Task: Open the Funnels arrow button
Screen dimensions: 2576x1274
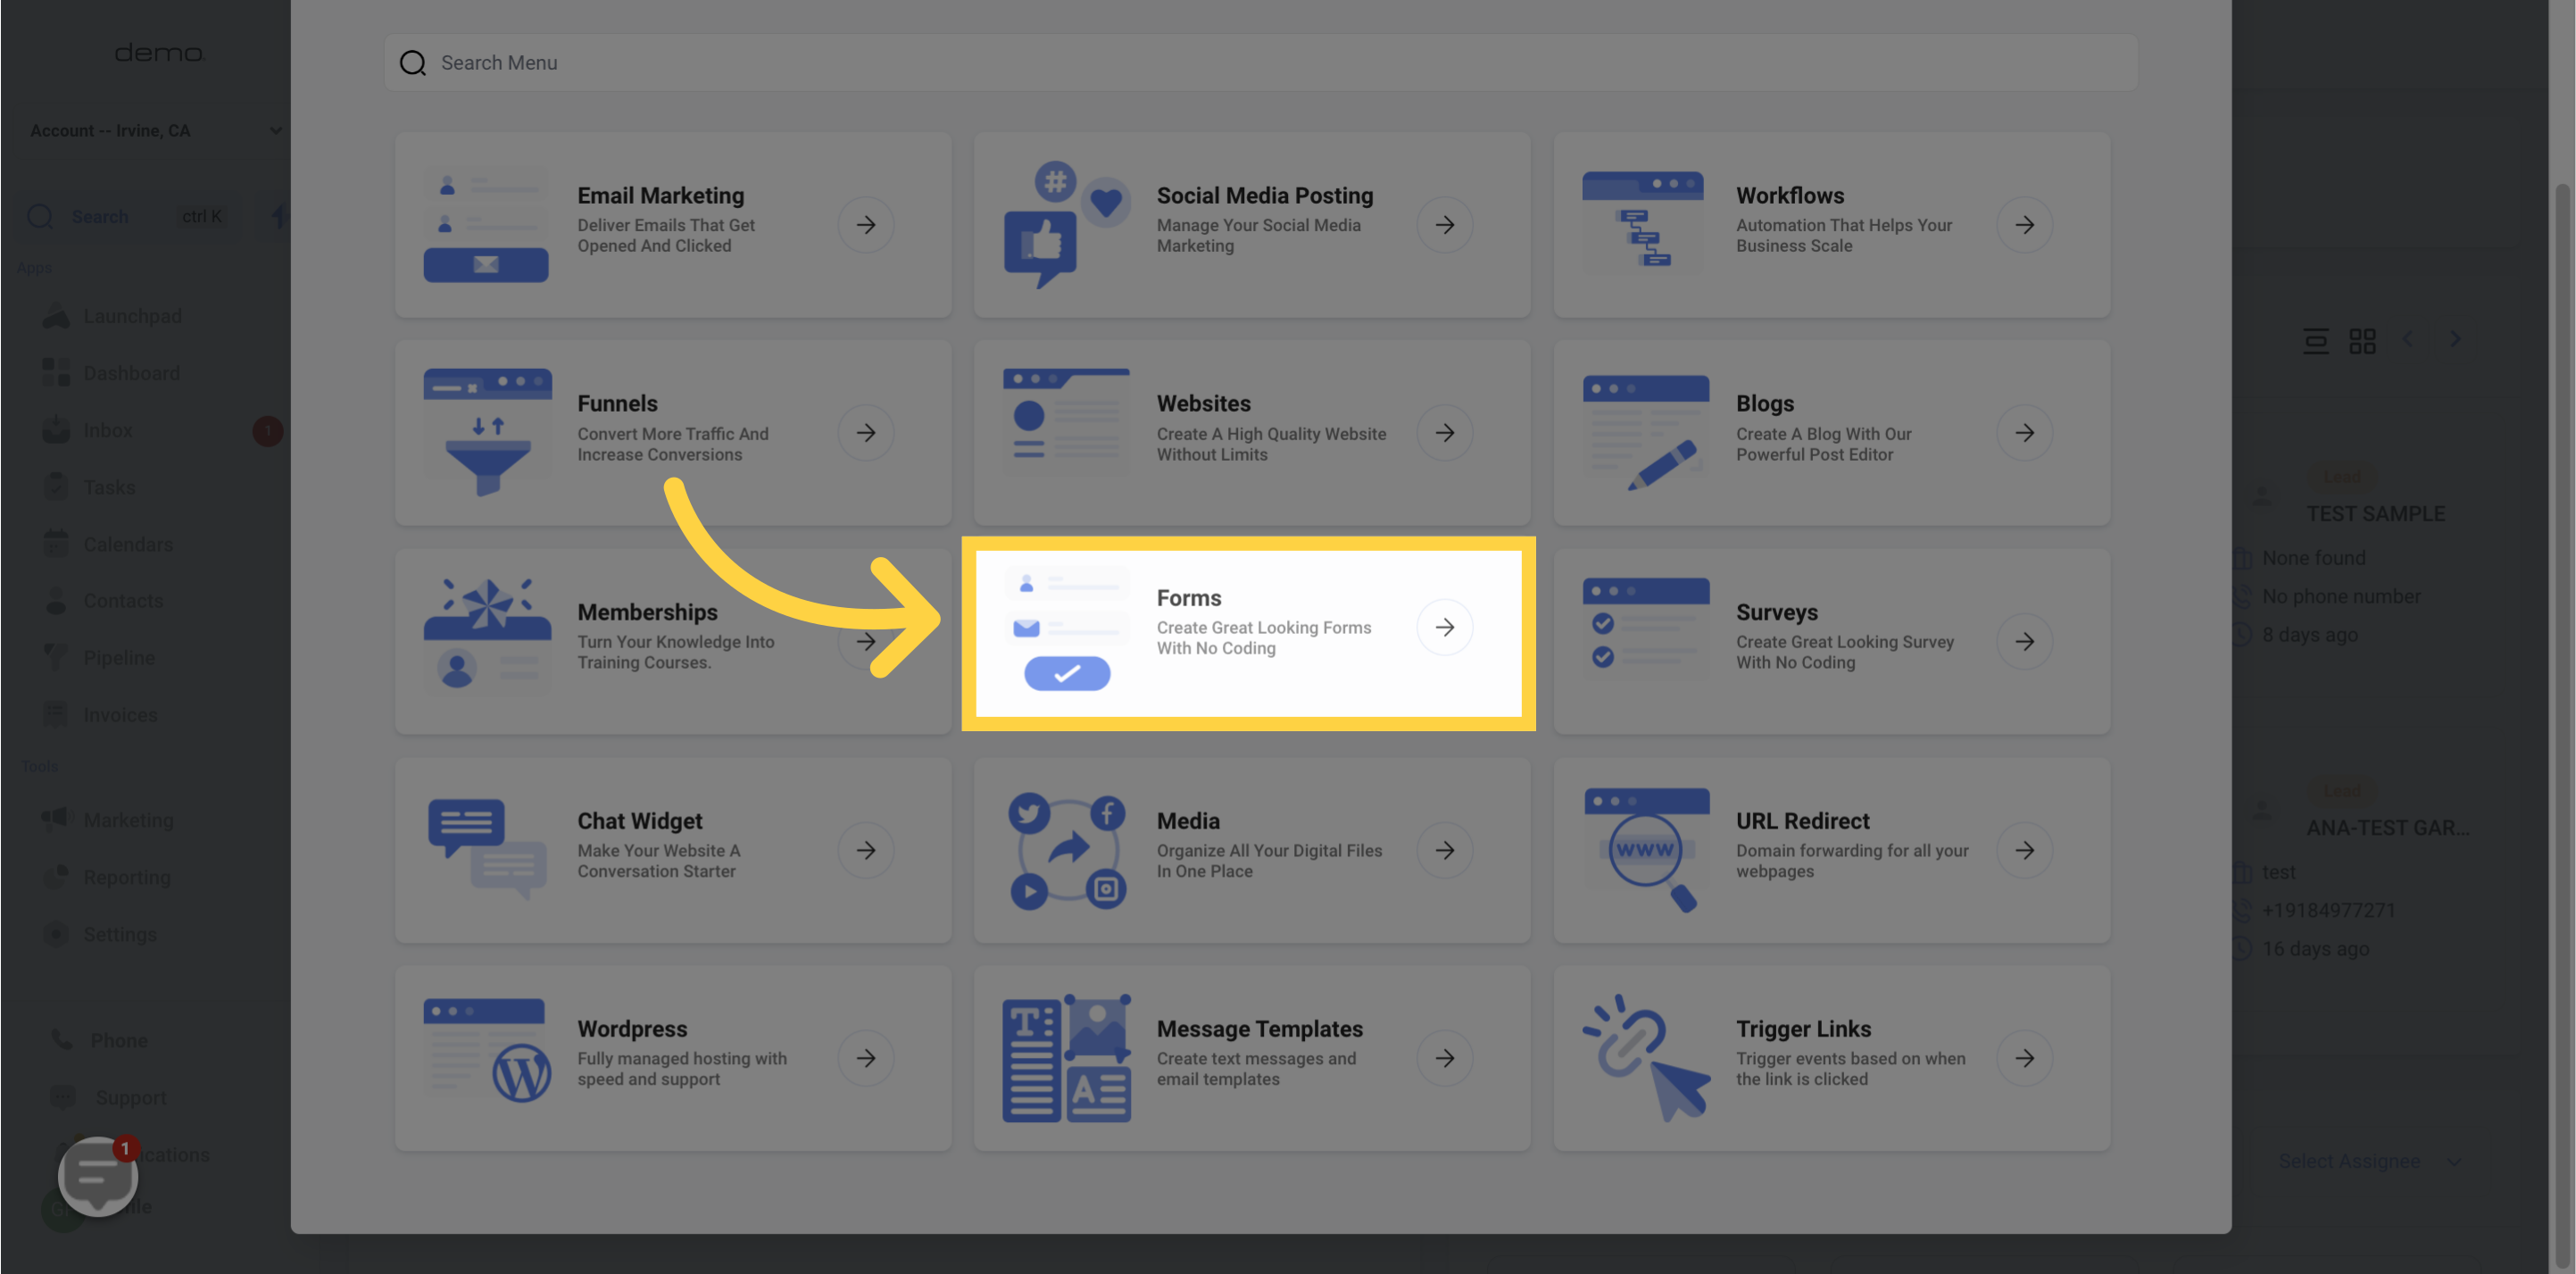Action: 865,433
